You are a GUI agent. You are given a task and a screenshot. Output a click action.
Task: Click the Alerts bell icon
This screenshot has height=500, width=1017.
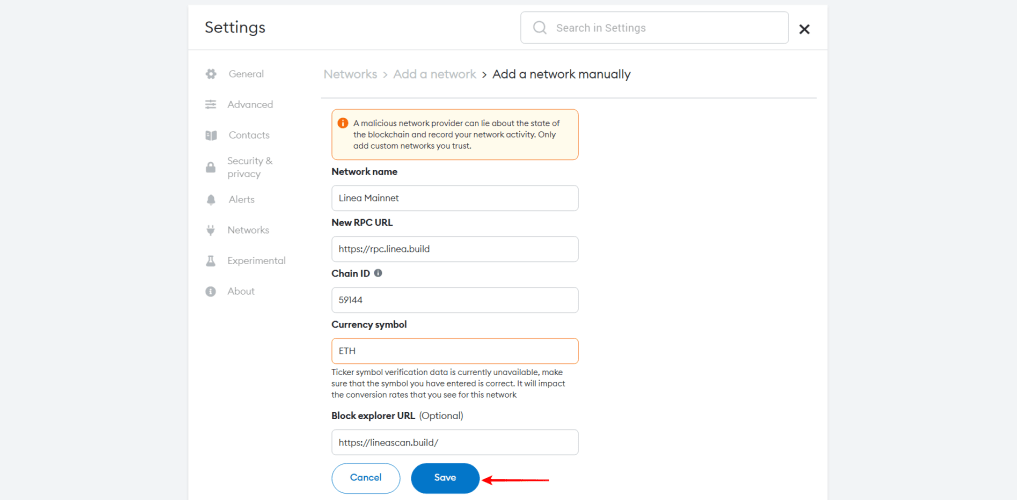pos(211,200)
